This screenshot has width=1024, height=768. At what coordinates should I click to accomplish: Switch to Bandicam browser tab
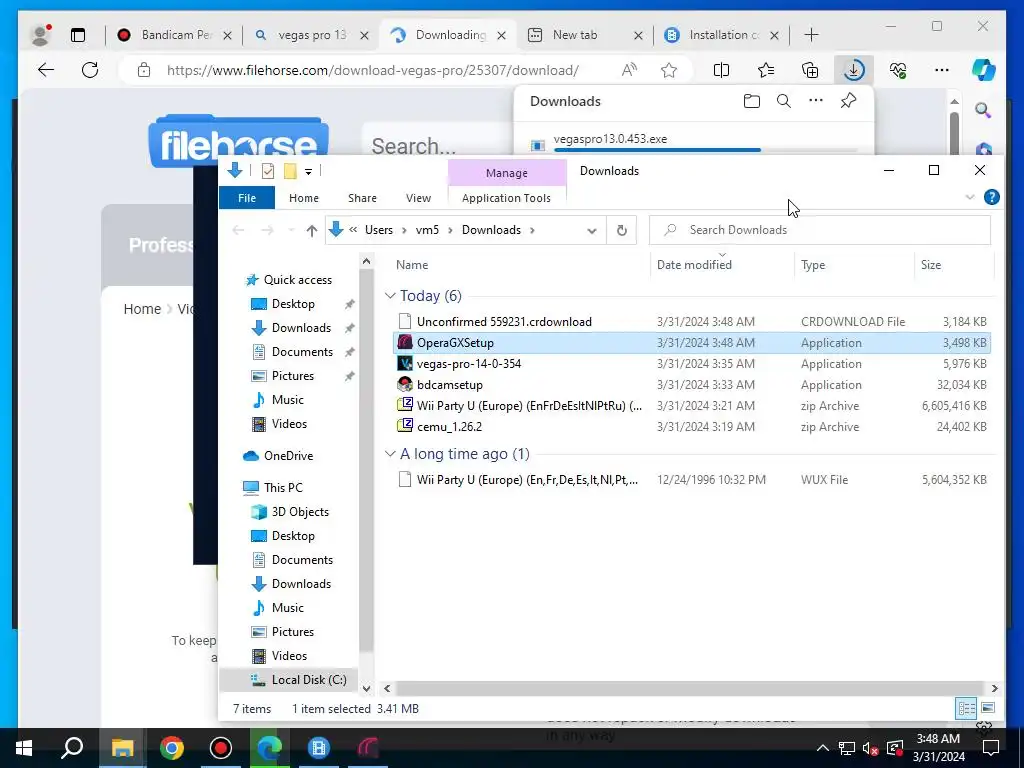176,35
